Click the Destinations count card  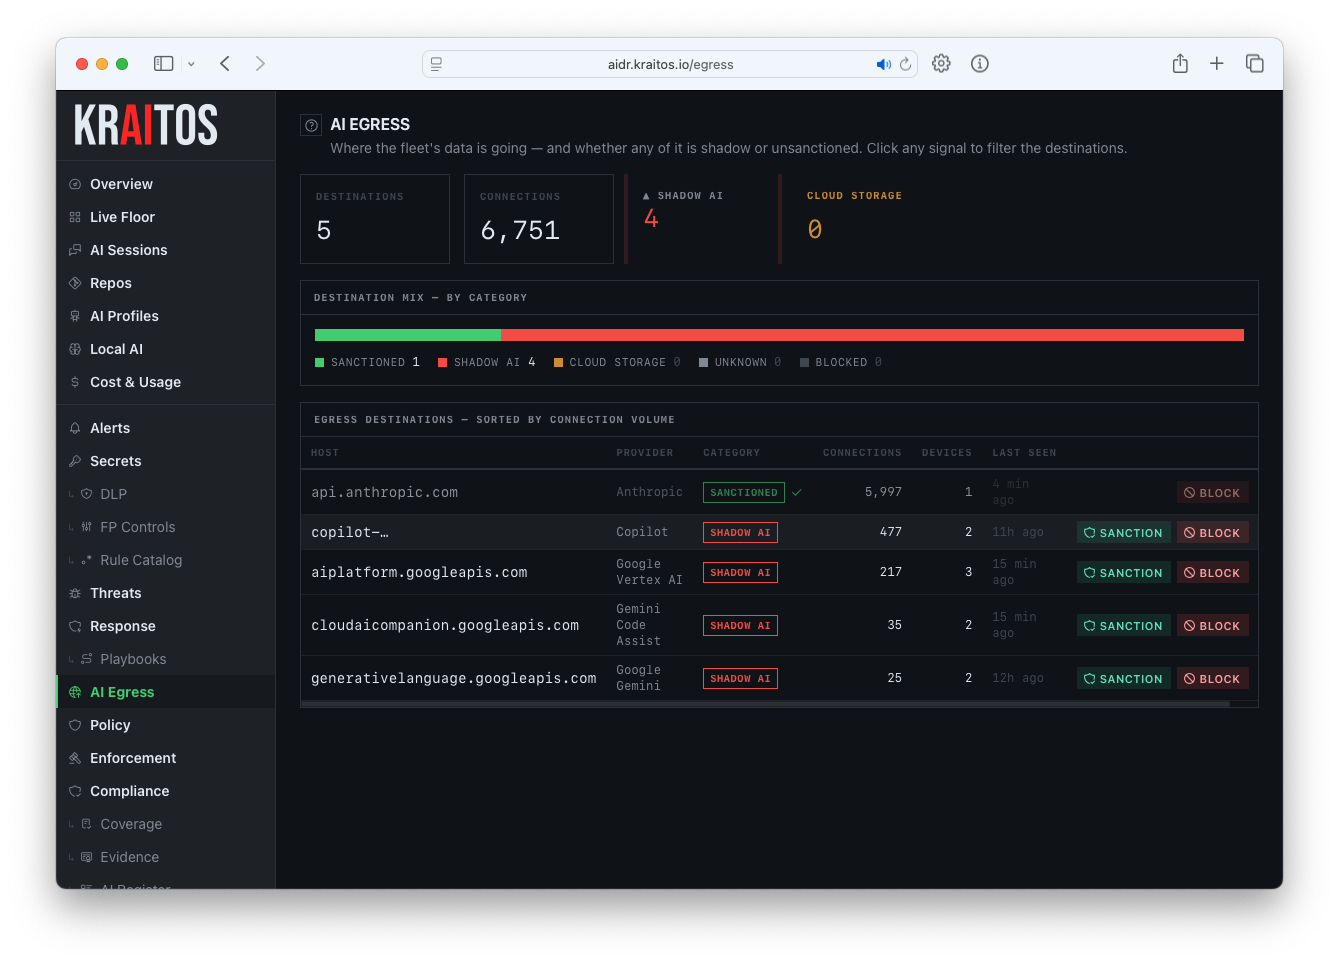pos(375,219)
